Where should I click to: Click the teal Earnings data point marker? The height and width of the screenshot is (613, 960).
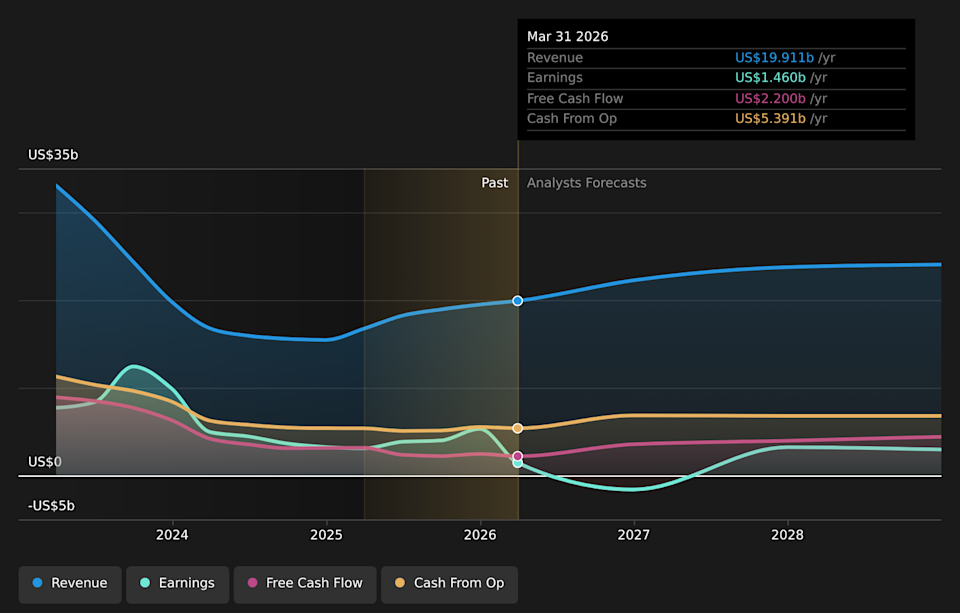pyautogui.click(x=518, y=464)
